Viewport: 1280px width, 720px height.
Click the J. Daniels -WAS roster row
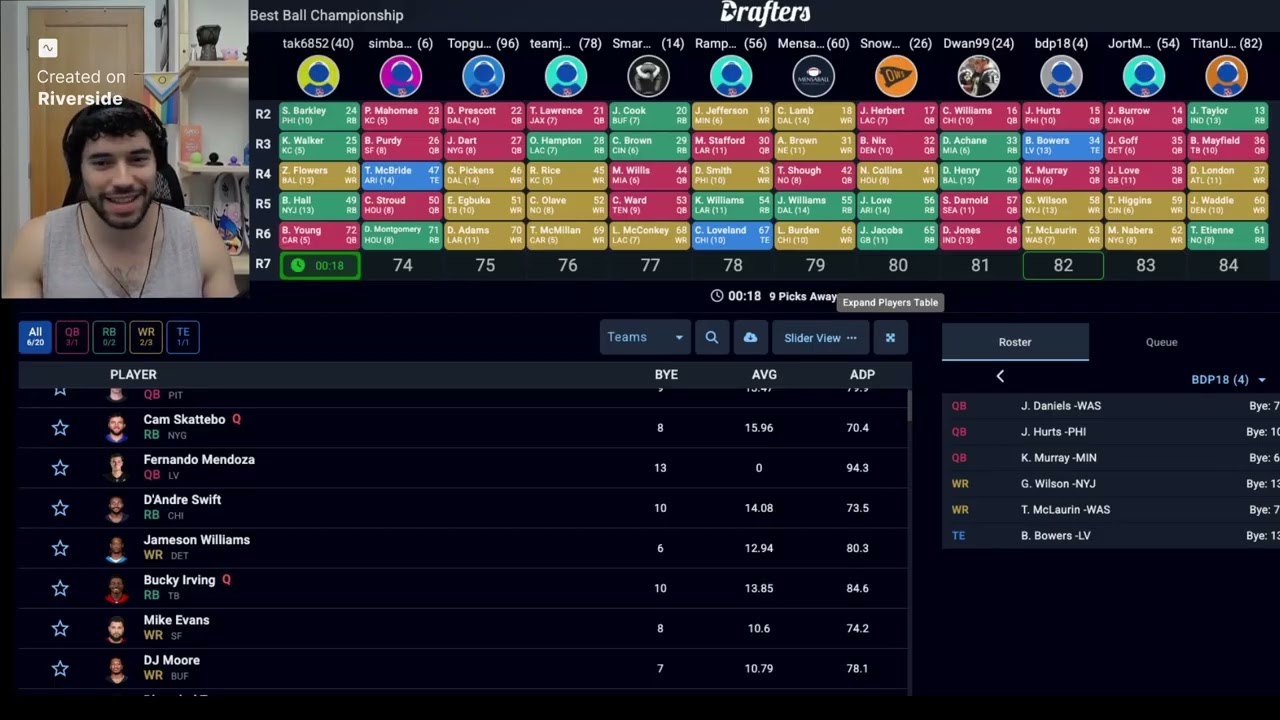click(1111, 406)
